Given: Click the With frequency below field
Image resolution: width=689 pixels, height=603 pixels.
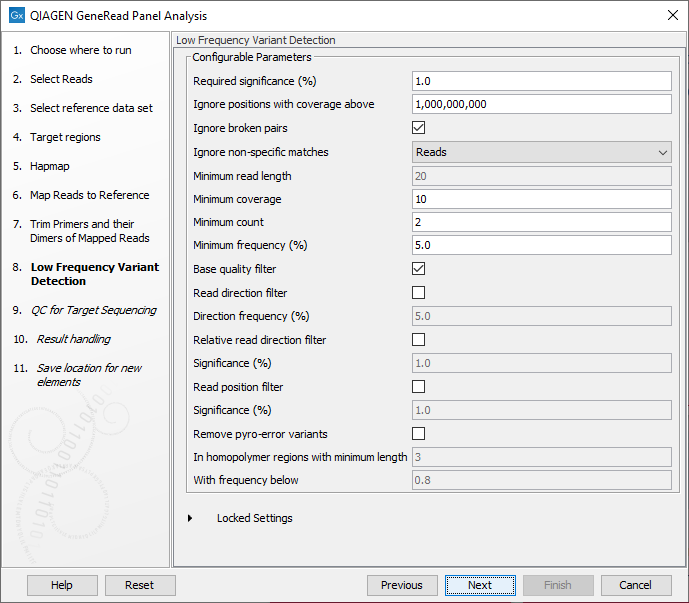Looking at the screenshot, I should [x=541, y=480].
